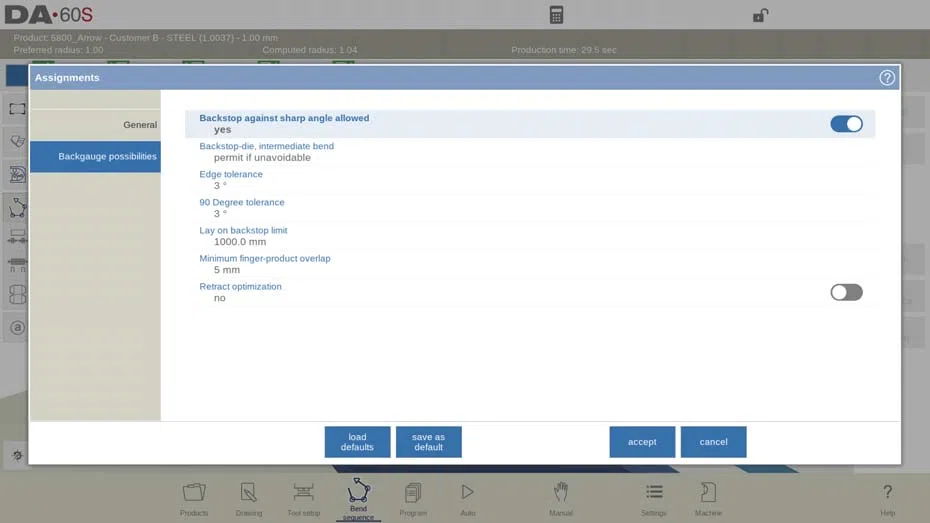Edit Minimum finger-product overlap value

[x=530, y=264]
